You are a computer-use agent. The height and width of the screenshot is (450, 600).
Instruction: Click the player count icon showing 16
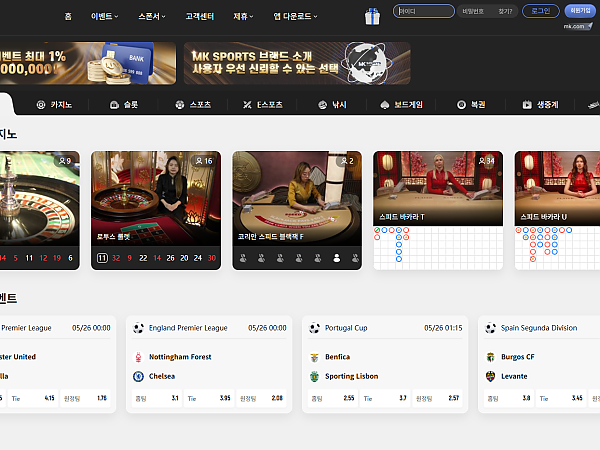tap(199, 161)
